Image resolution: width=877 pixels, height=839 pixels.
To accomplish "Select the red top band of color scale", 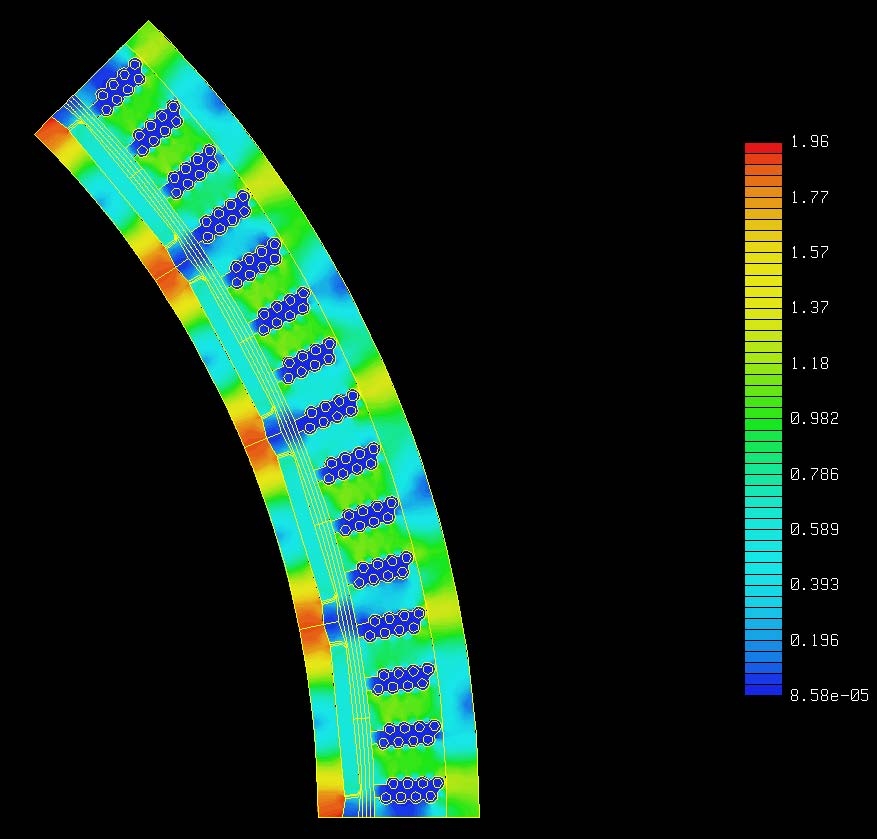I will click(763, 147).
